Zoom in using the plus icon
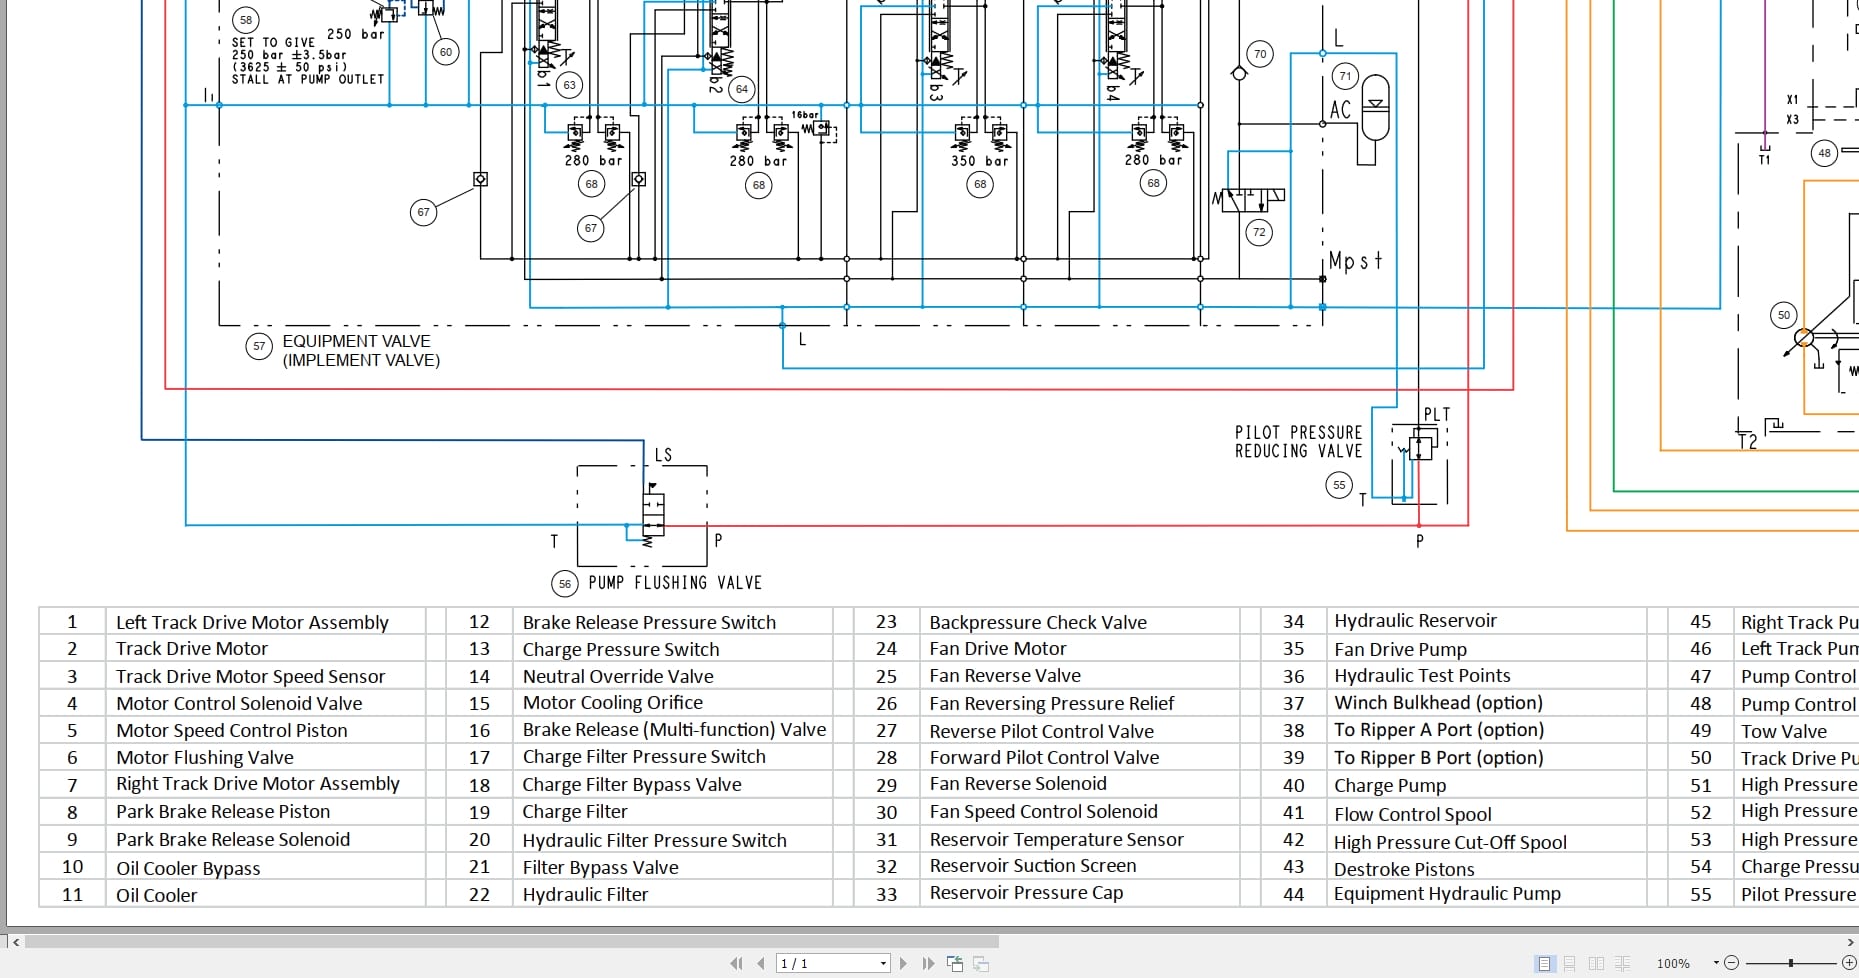Viewport: 1859px width, 978px height. [1850, 963]
